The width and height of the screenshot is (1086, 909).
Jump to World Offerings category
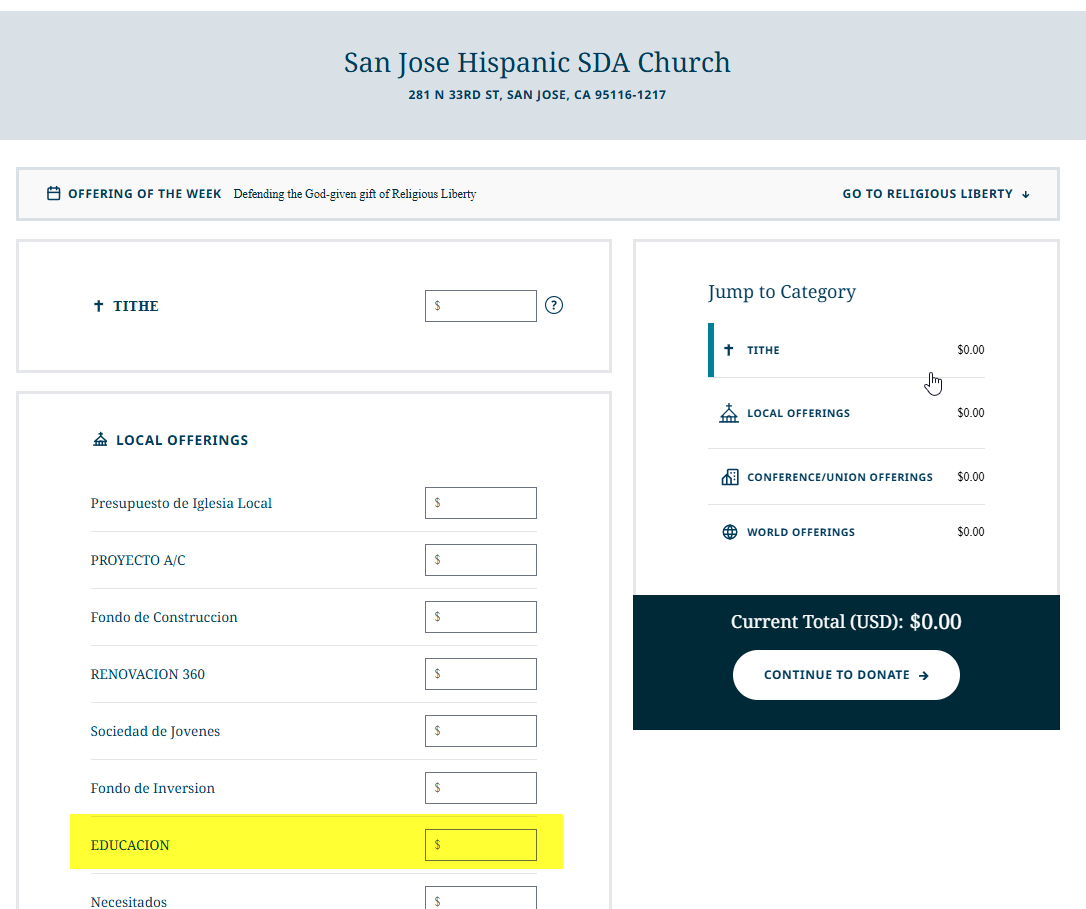[846, 531]
